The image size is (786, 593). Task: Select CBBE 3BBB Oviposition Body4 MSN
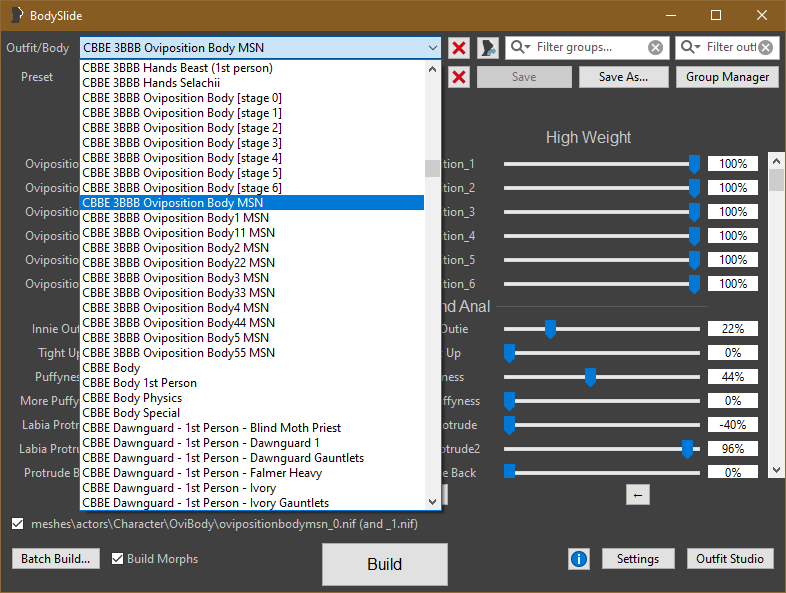[x=252, y=308]
